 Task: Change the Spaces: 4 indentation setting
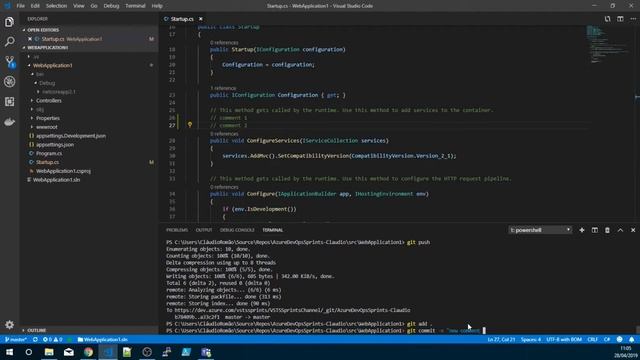point(531,339)
